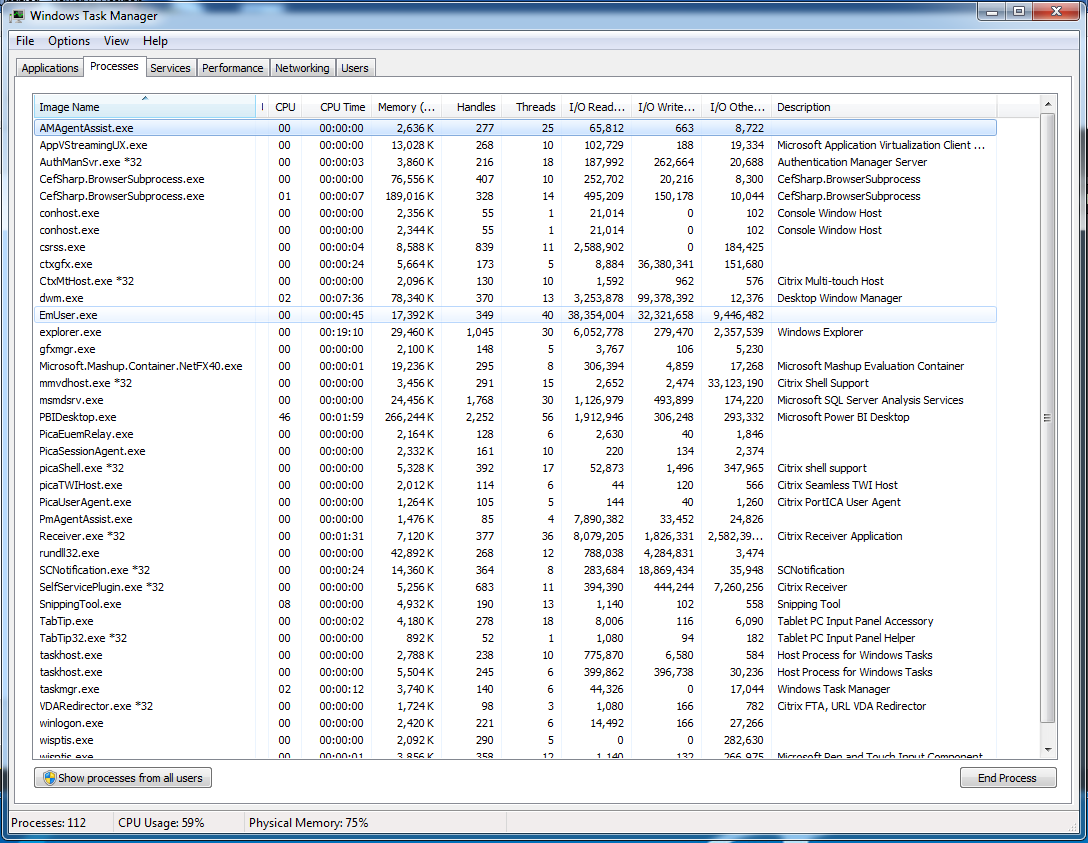Switch to the Services tab
This screenshot has width=1088, height=843.
pos(170,68)
